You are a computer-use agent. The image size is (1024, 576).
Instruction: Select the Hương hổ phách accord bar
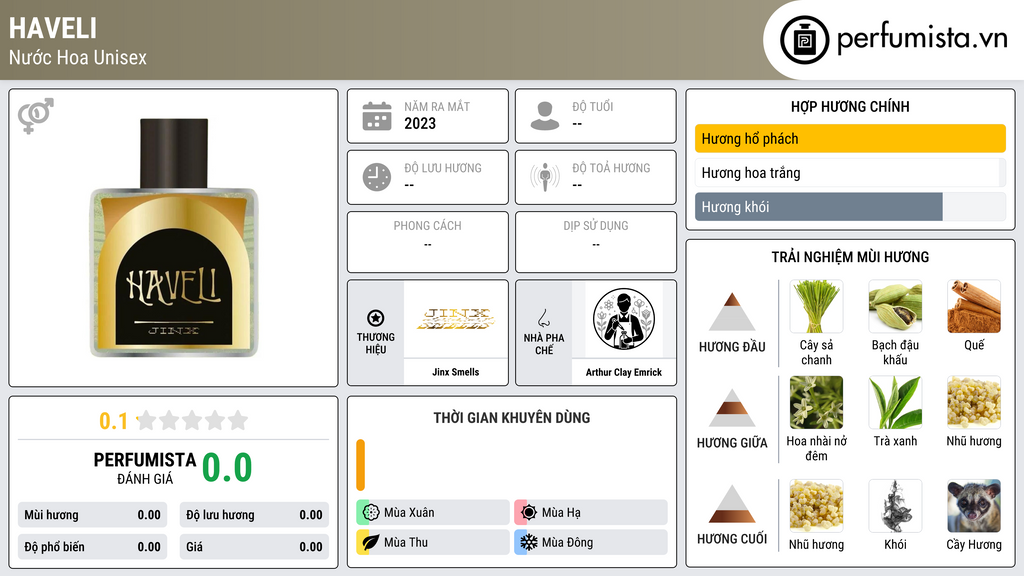[x=850, y=138]
